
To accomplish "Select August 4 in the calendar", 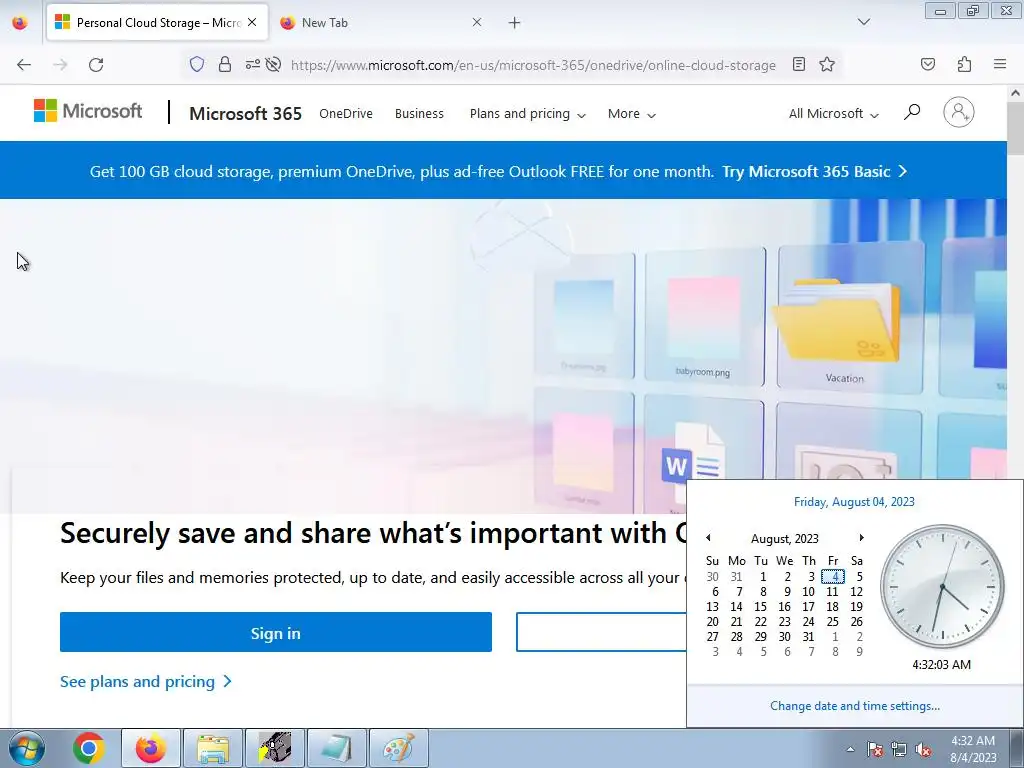I will tap(833, 577).
